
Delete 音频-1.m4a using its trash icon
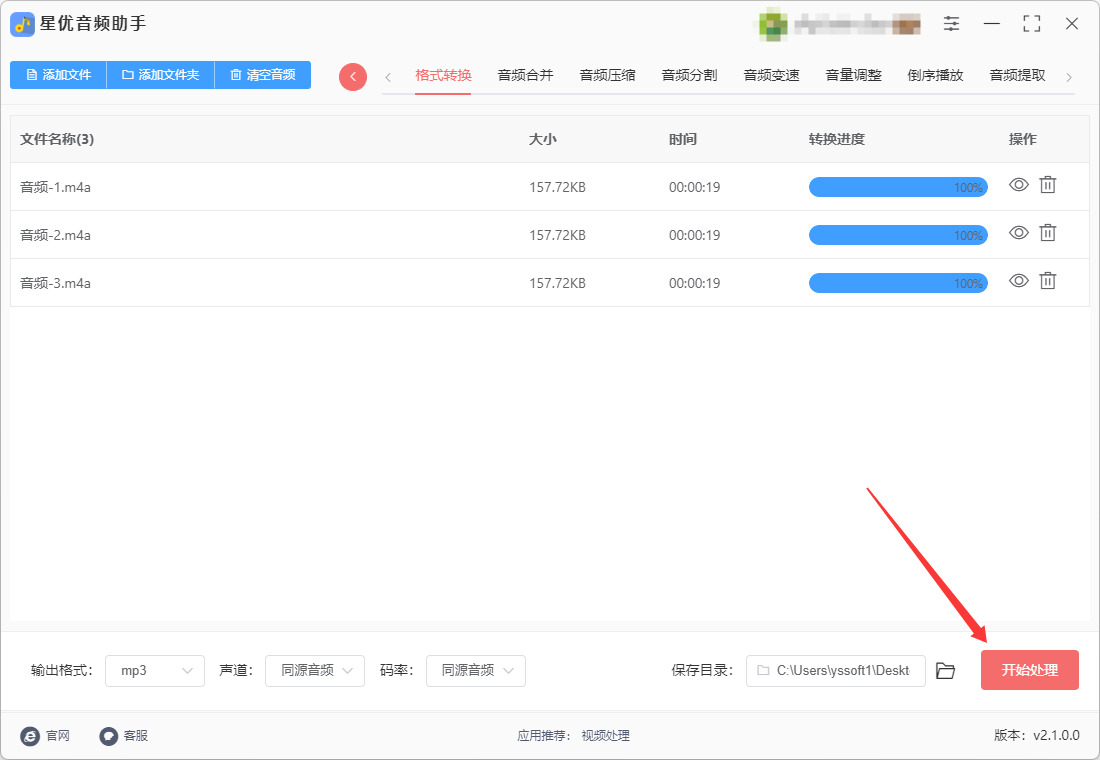pyautogui.click(x=1047, y=185)
